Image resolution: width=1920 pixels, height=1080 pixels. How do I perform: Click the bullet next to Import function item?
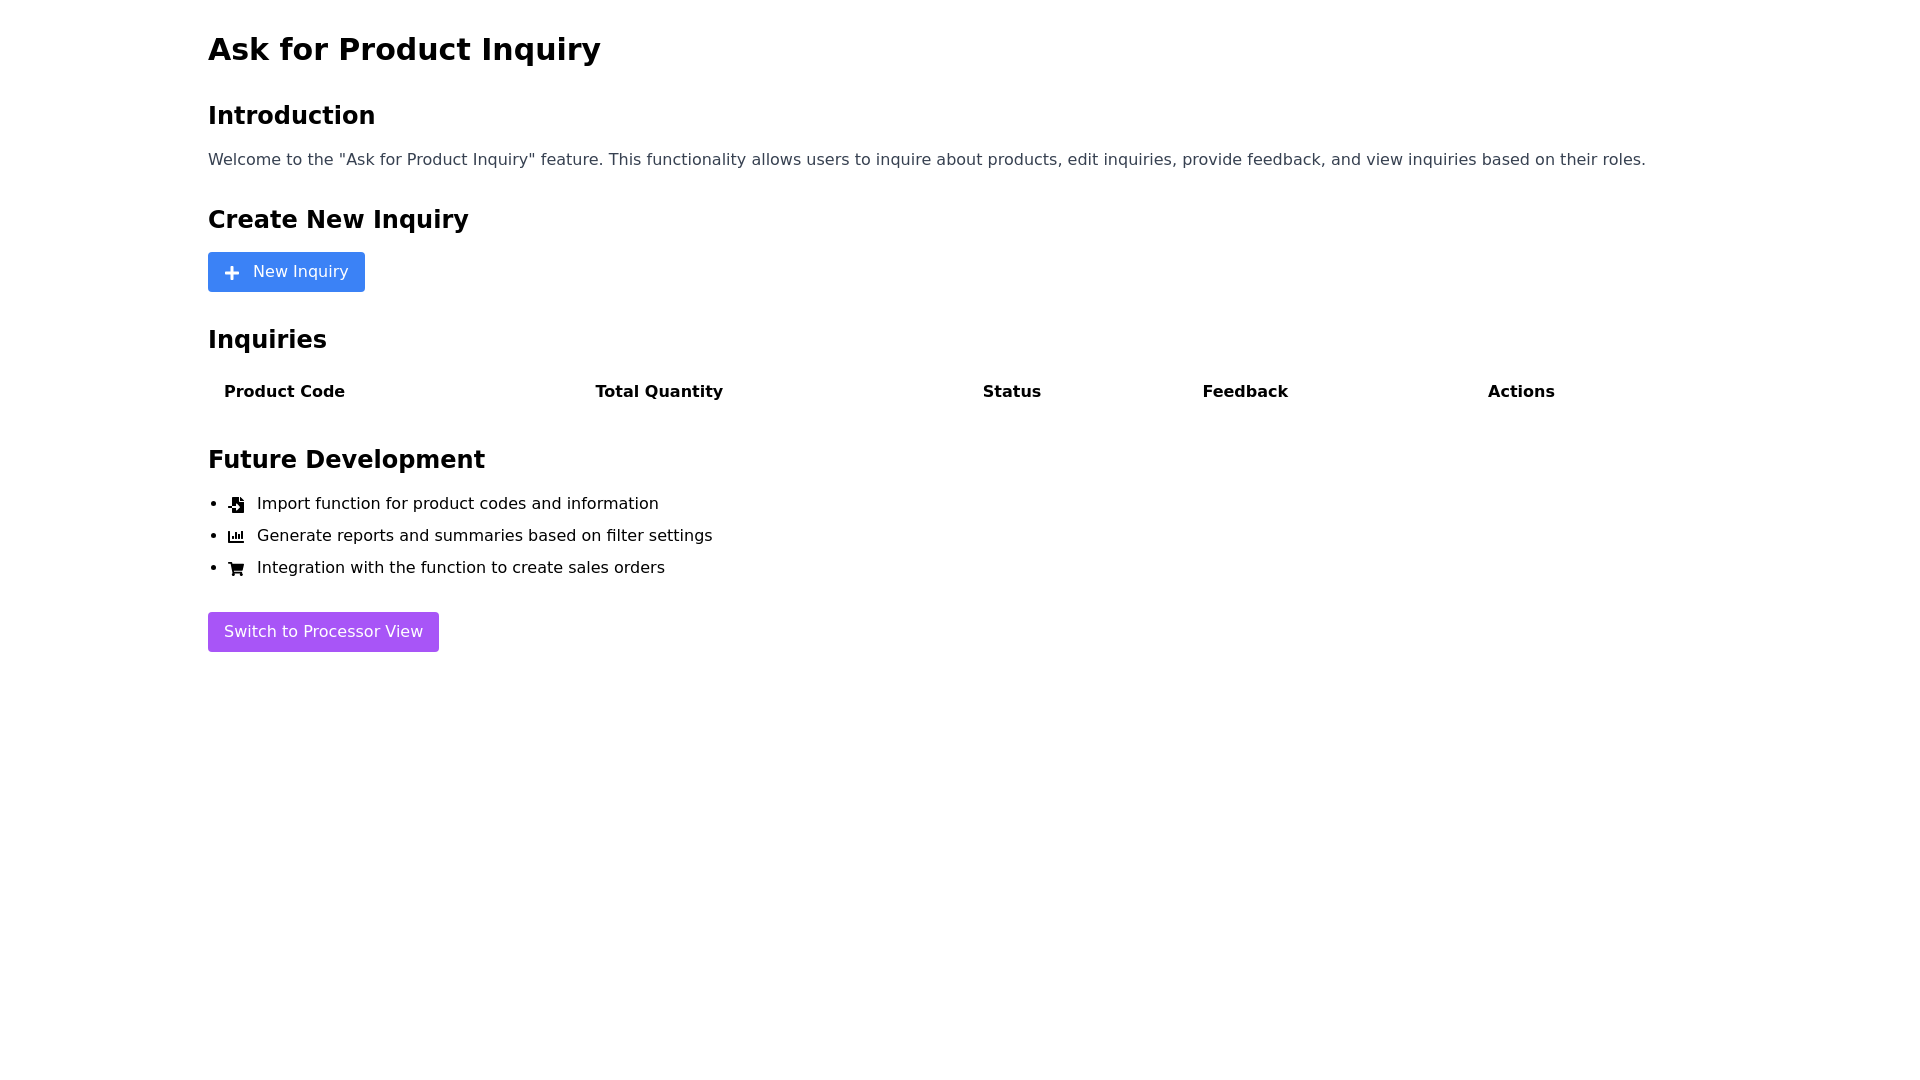click(x=213, y=504)
